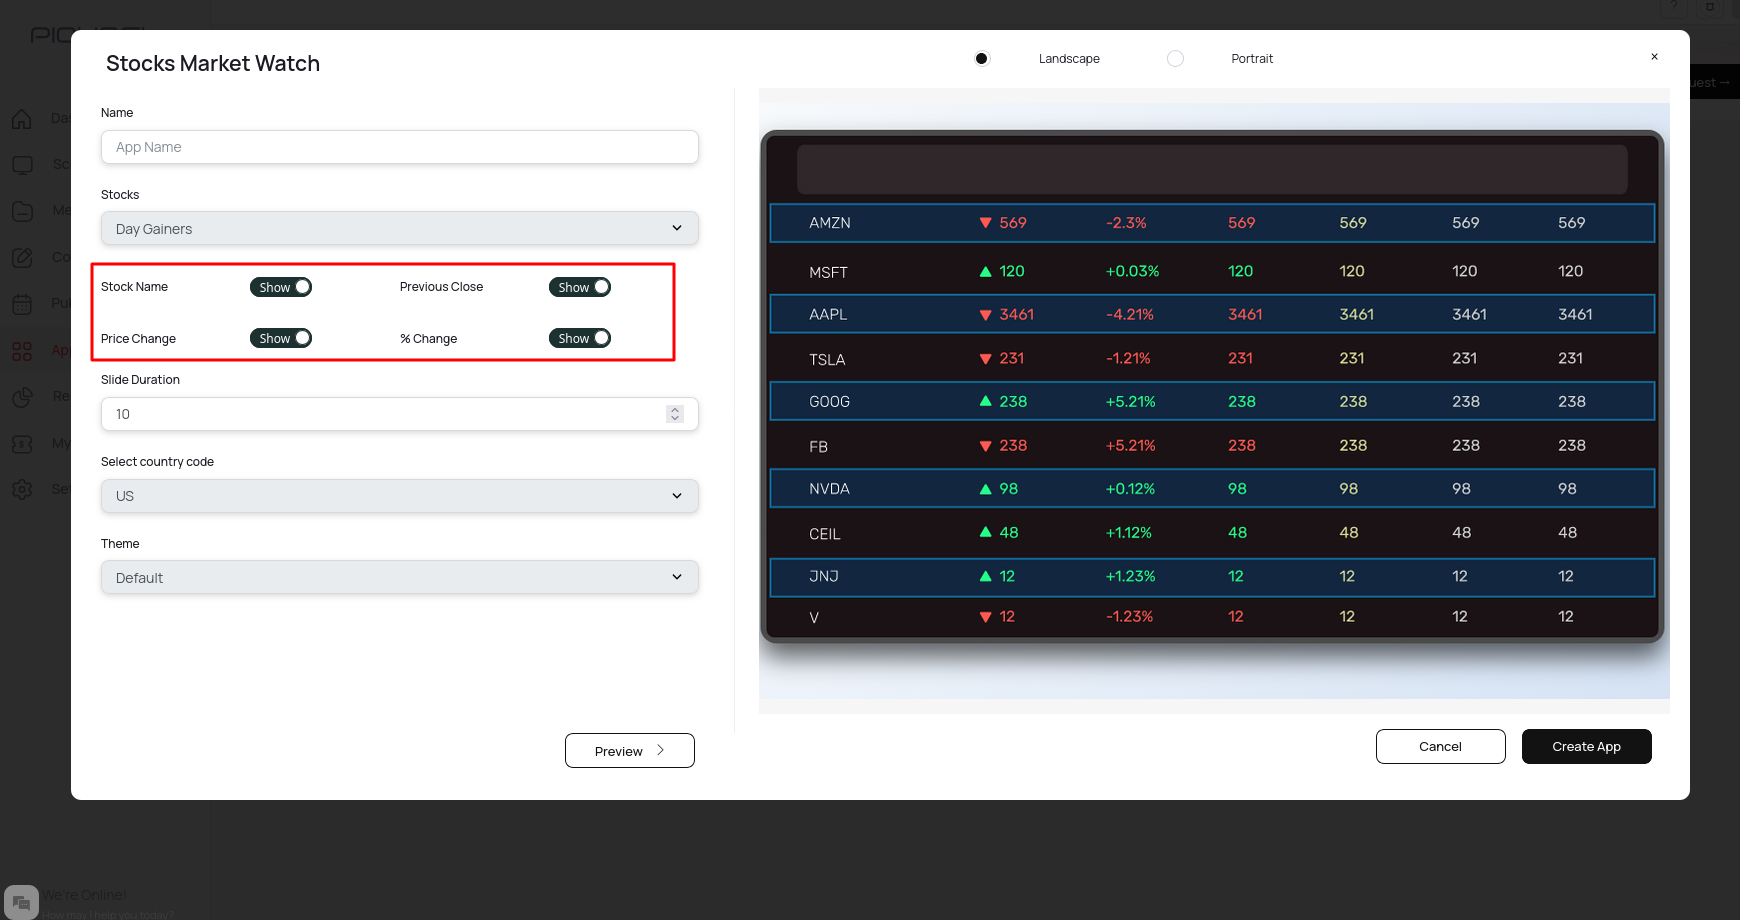Image resolution: width=1740 pixels, height=920 pixels.
Task: Disable the % Change Show toggle
Action: [x=580, y=338]
